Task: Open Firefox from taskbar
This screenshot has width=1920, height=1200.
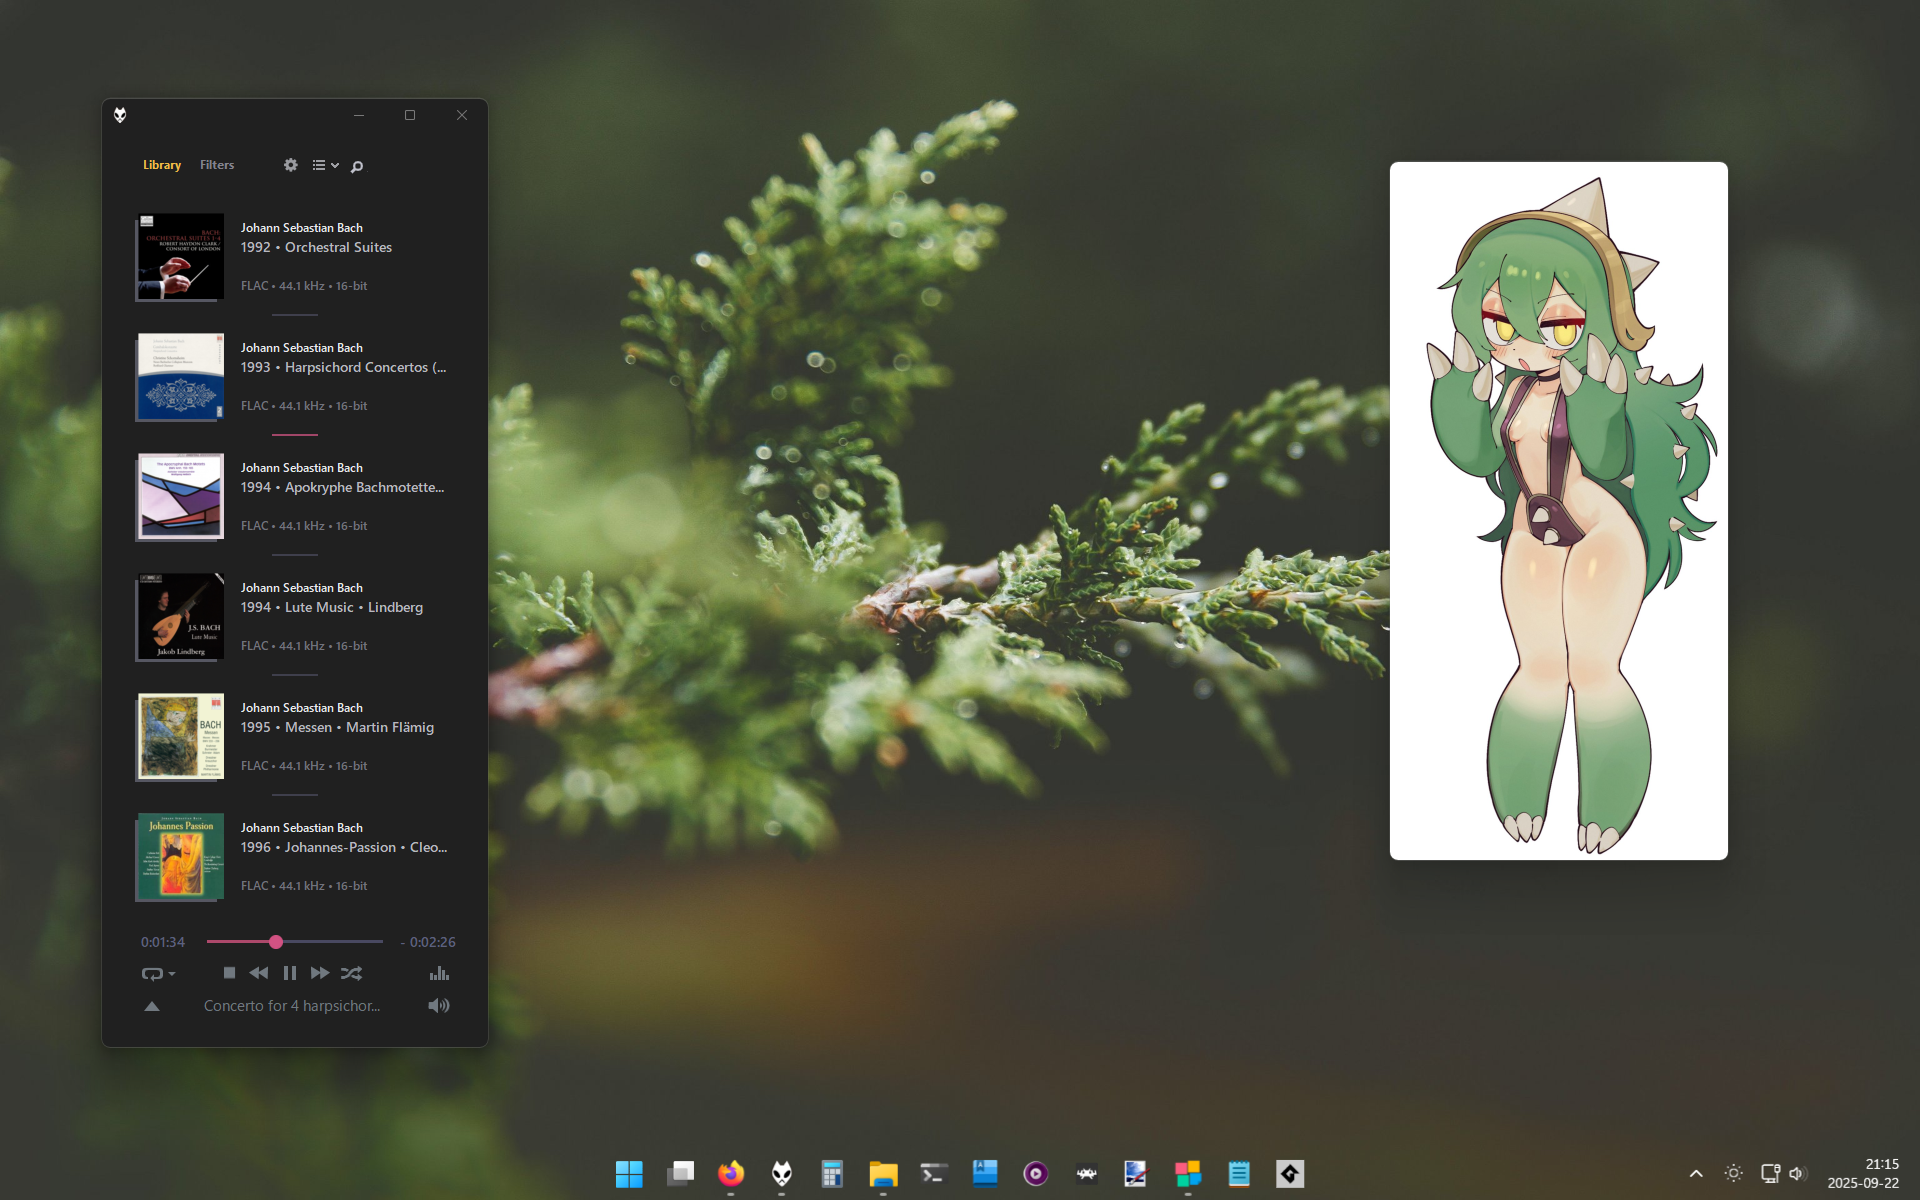Action: pyautogui.click(x=731, y=1173)
